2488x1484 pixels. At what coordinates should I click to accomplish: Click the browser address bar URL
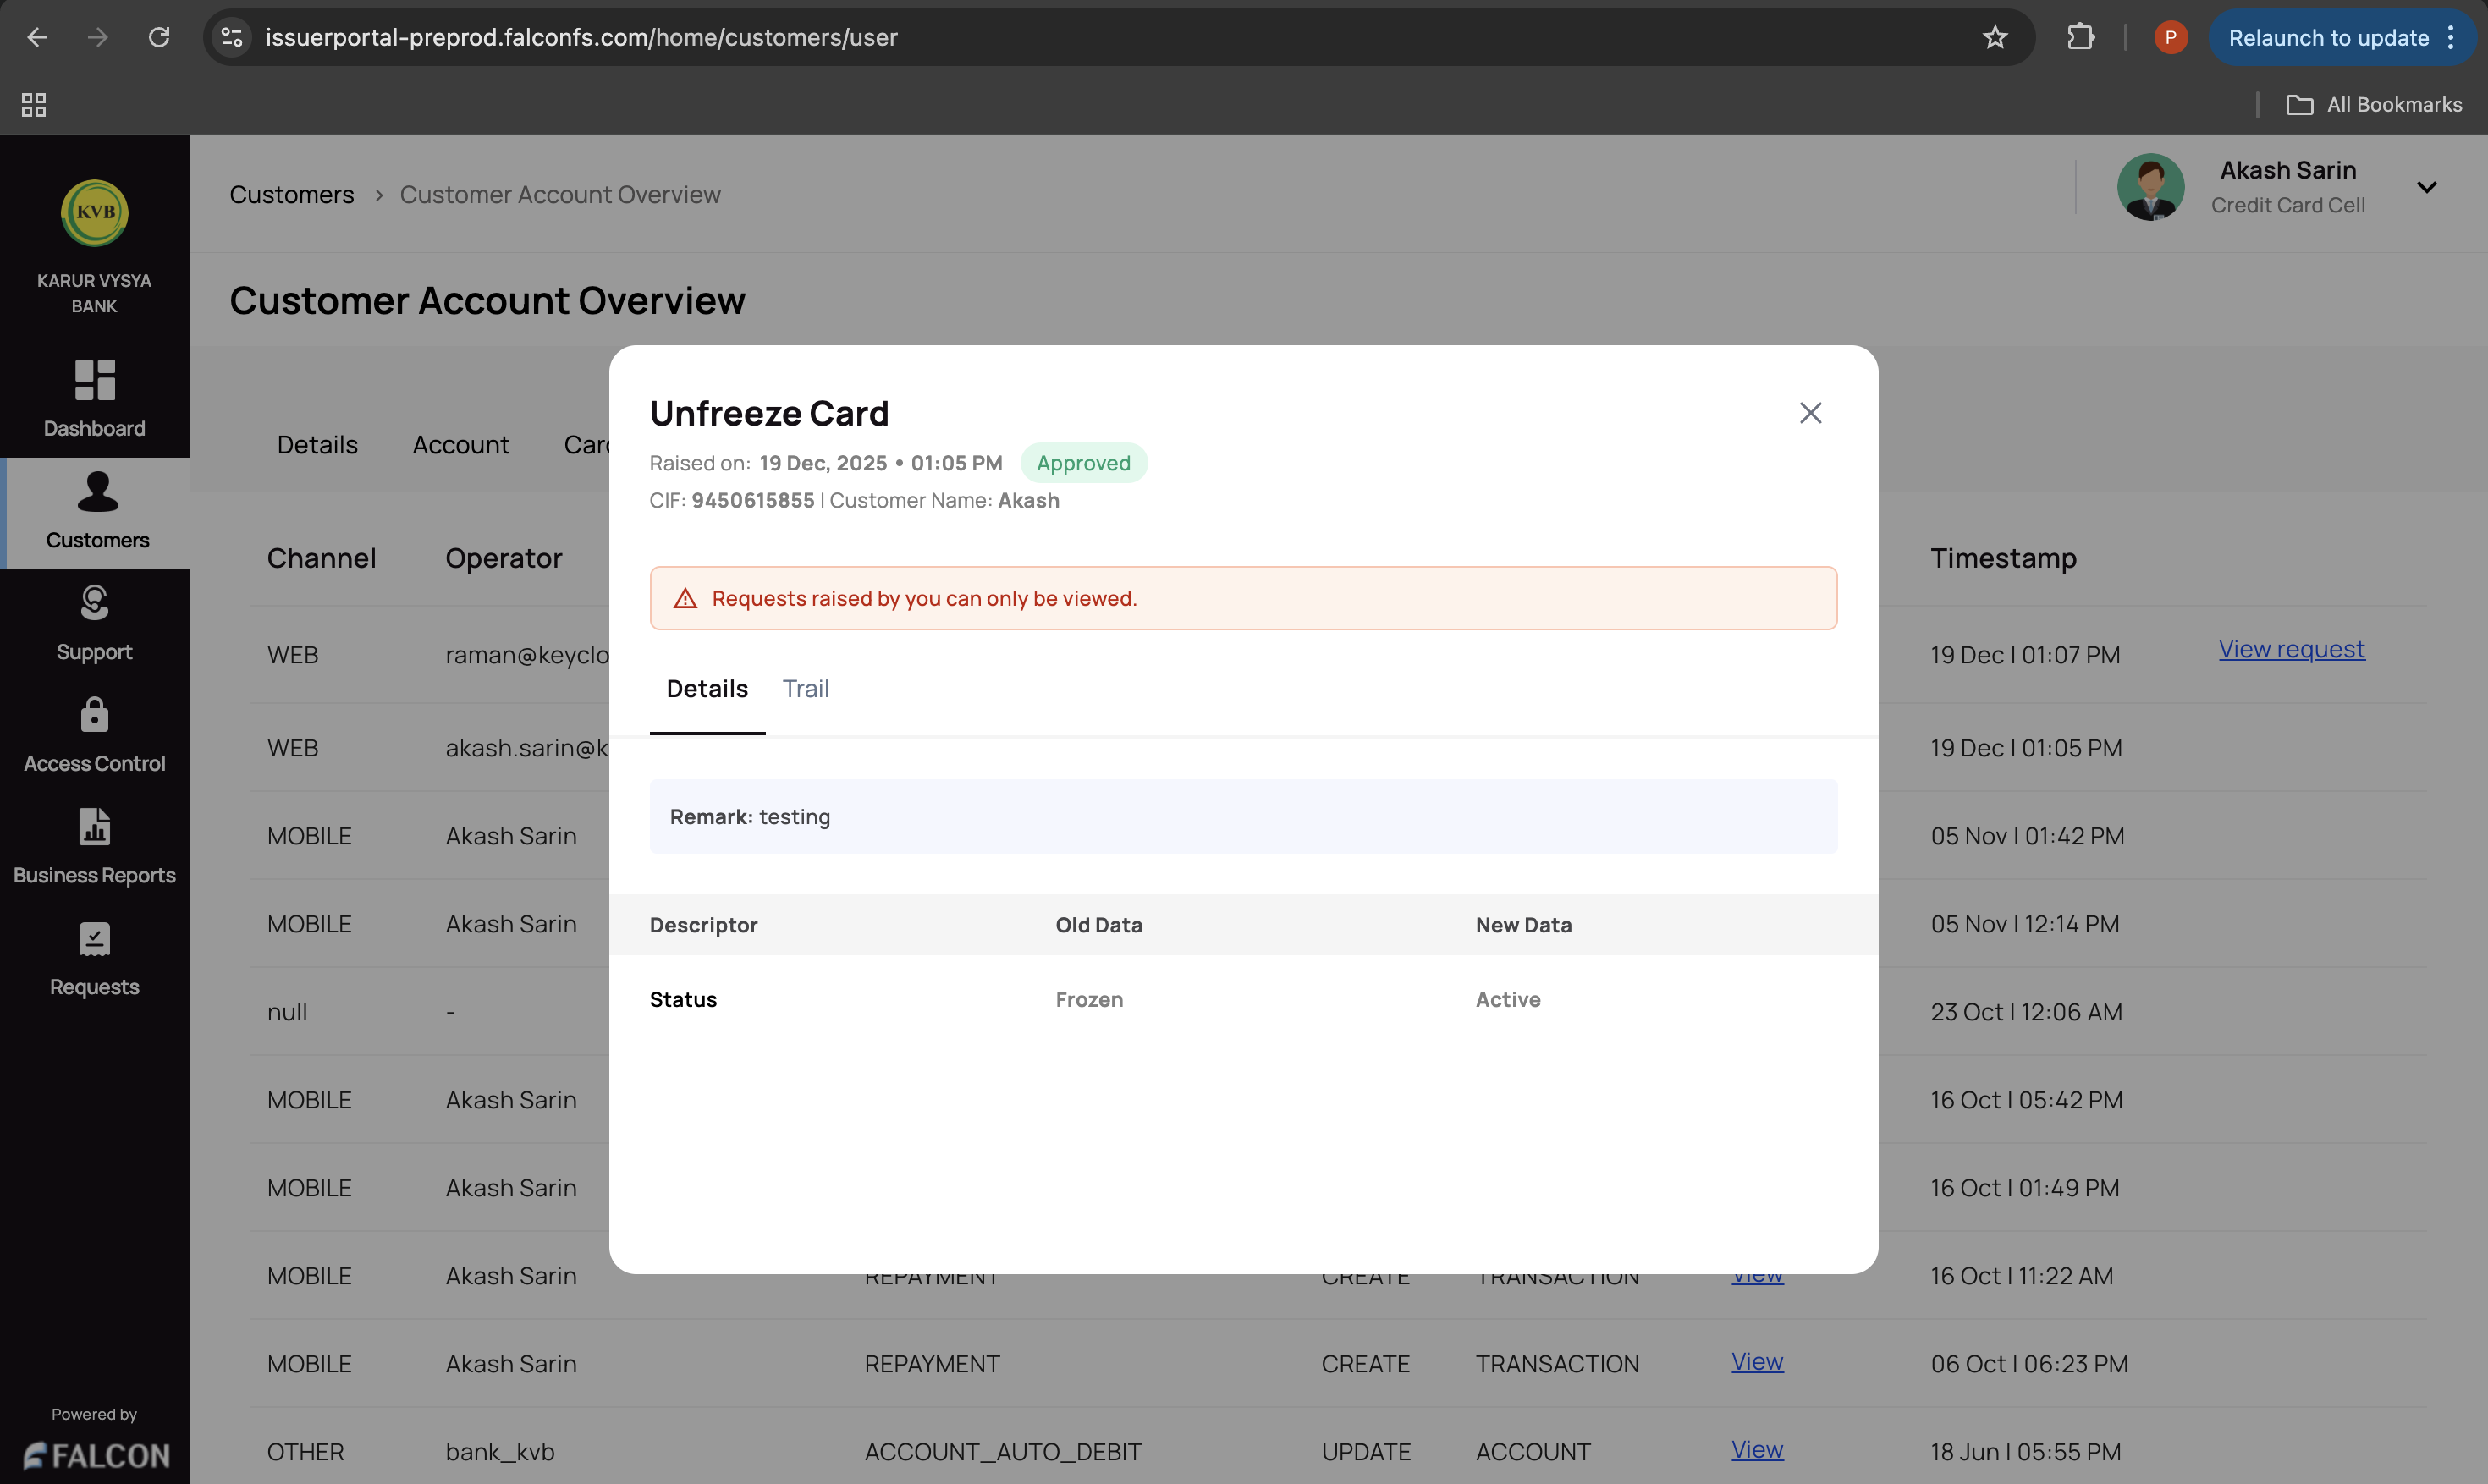coord(580,38)
